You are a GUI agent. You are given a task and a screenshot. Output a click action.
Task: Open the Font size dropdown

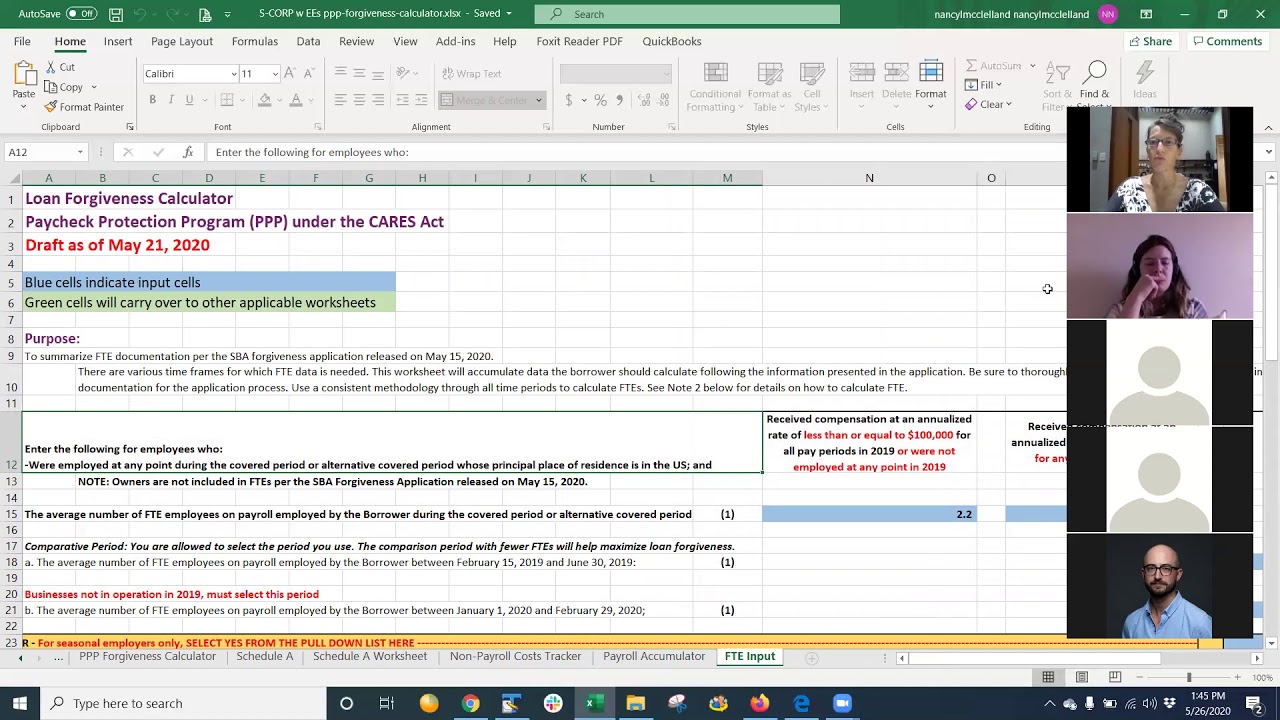(275, 74)
